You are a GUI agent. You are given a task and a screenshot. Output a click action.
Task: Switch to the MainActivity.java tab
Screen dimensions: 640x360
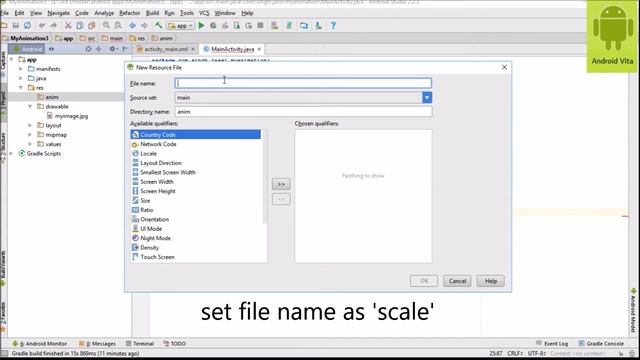point(232,49)
